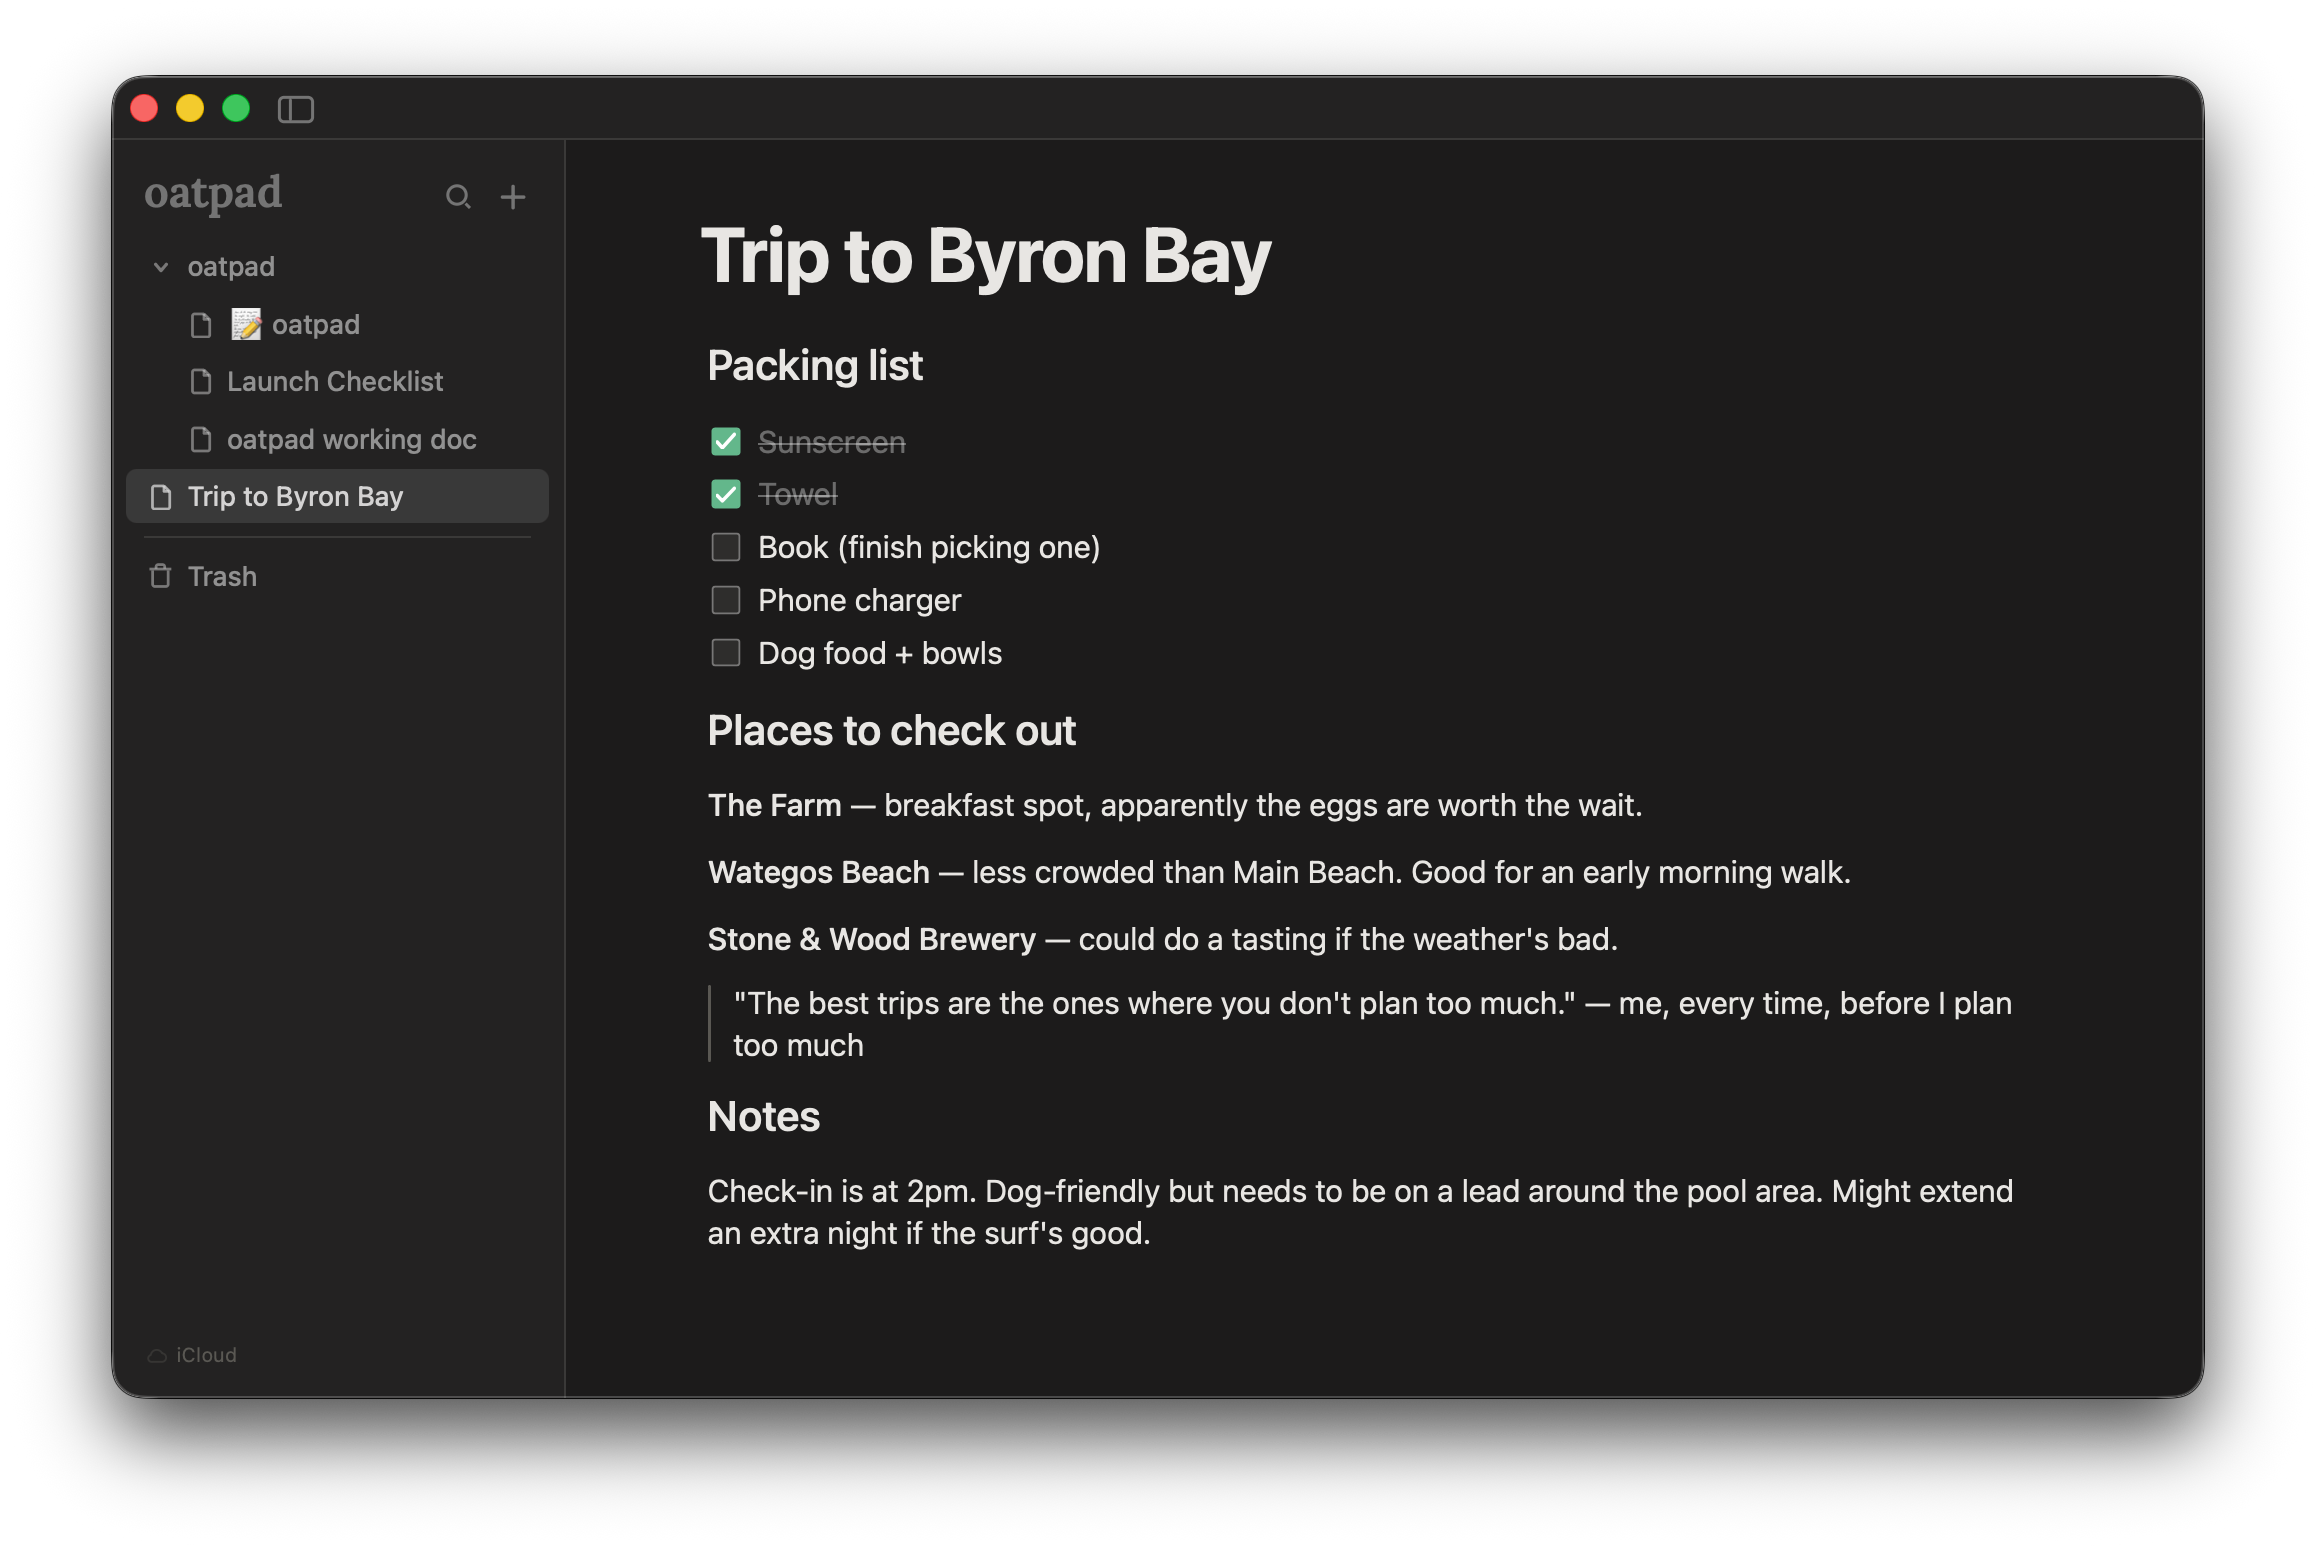Click the note emoji beside oatpad note

point(245,323)
